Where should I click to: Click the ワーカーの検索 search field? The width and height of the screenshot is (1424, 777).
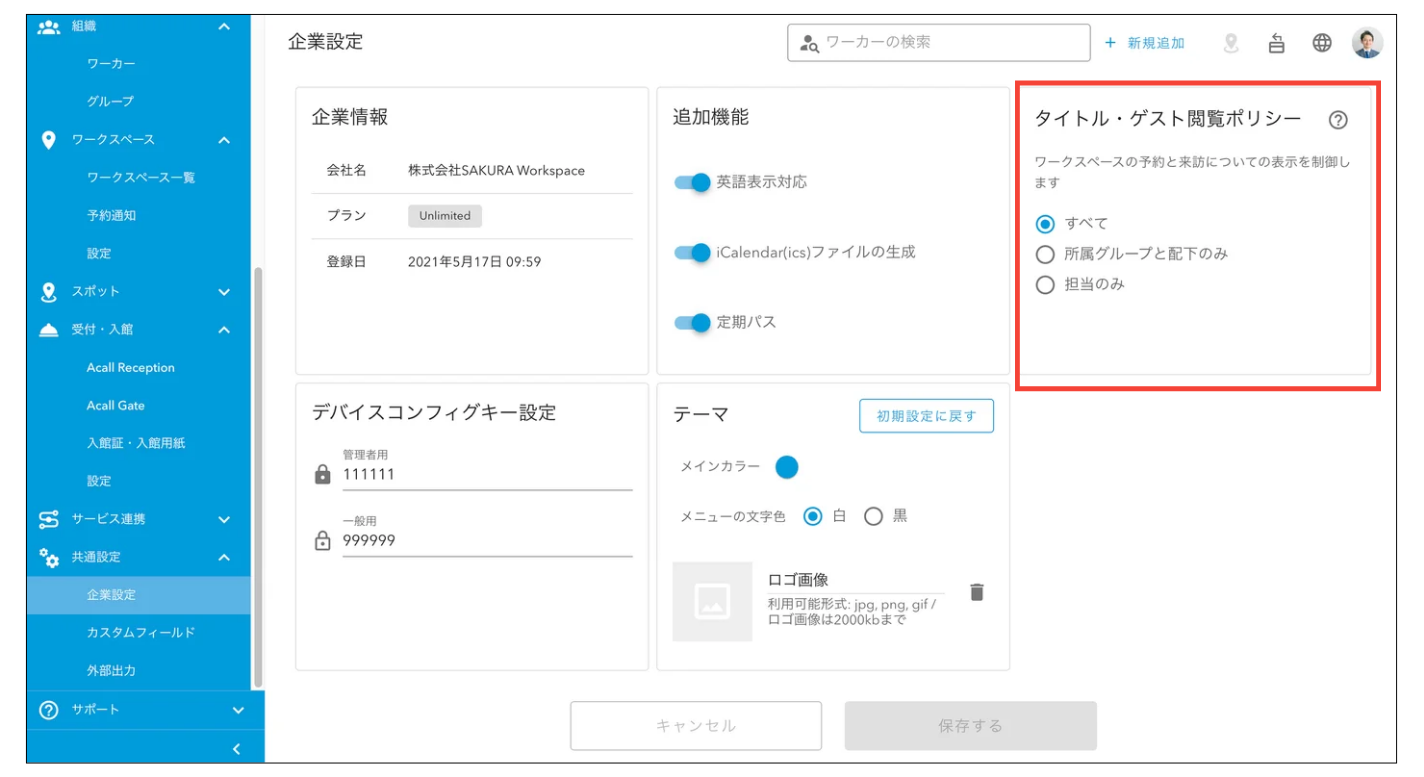pos(938,43)
